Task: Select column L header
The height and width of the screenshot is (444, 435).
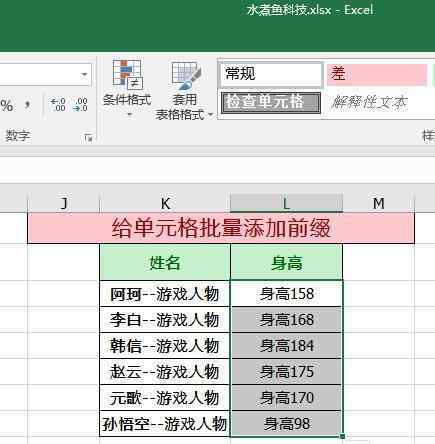Action: point(286,203)
